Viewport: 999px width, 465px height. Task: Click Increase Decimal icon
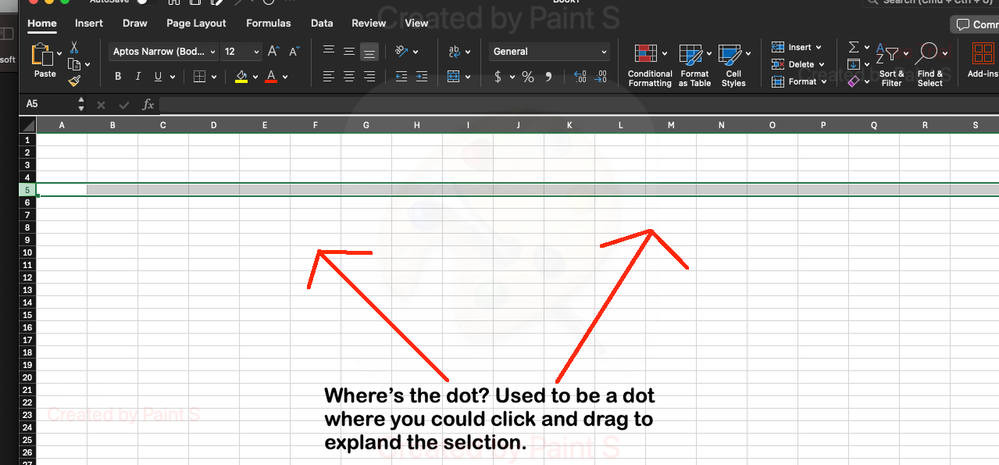pyautogui.click(x=580, y=77)
